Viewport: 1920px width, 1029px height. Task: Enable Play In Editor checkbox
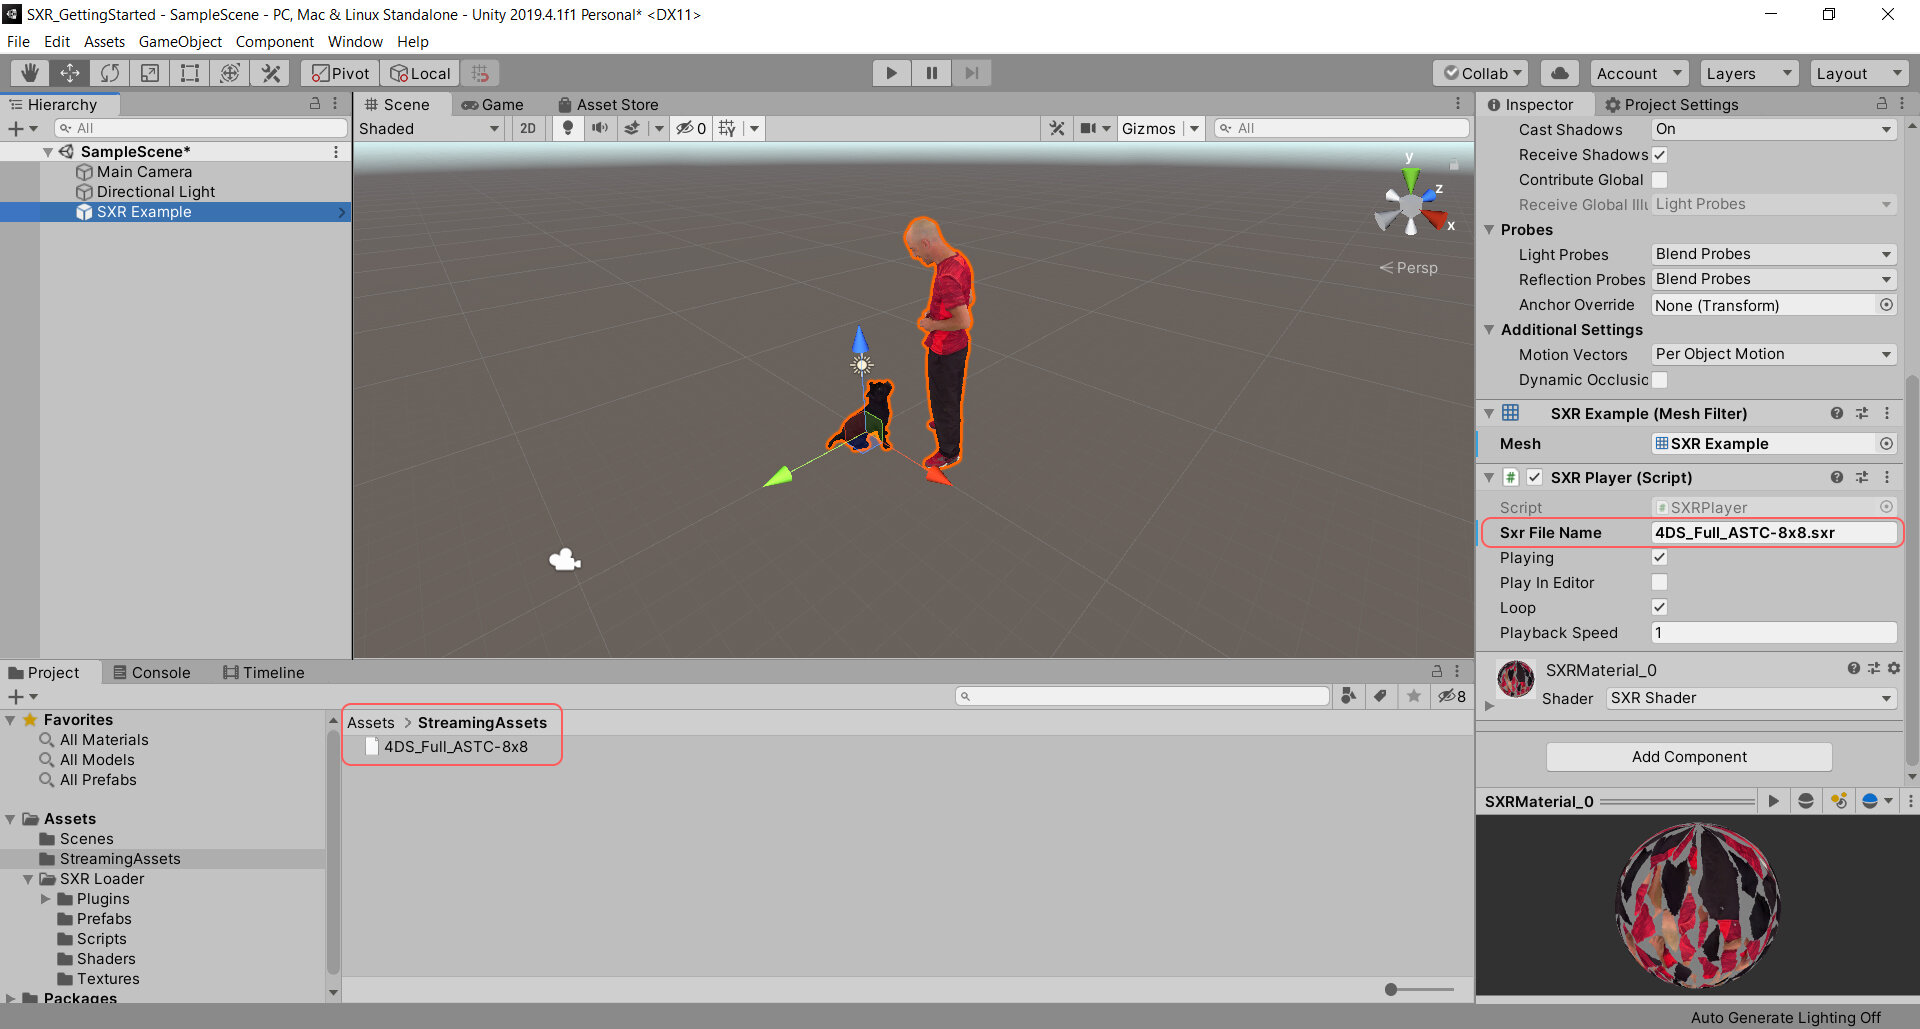1660,582
